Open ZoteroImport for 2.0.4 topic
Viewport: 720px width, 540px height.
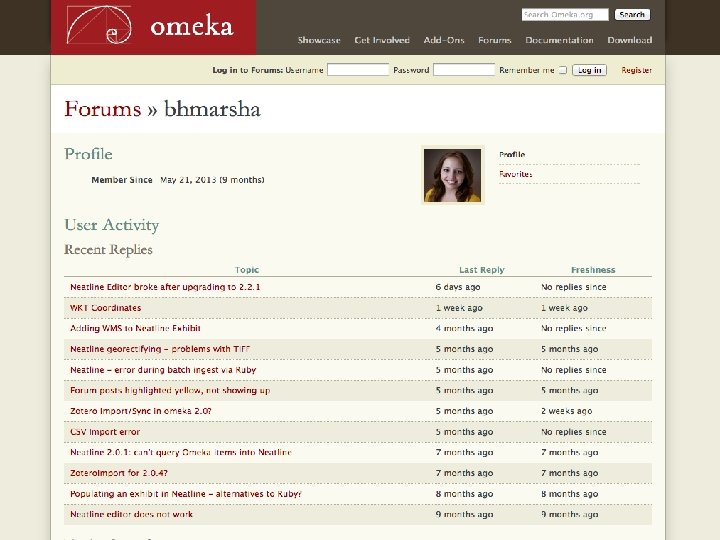tap(119, 473)
